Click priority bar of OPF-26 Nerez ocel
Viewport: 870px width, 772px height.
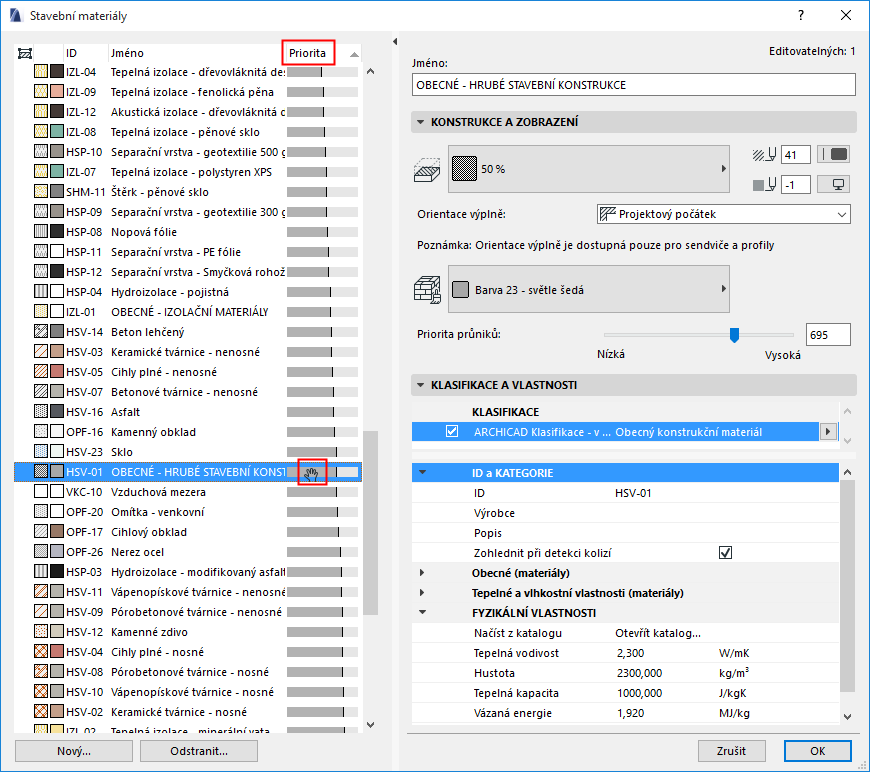pos(322,552)
